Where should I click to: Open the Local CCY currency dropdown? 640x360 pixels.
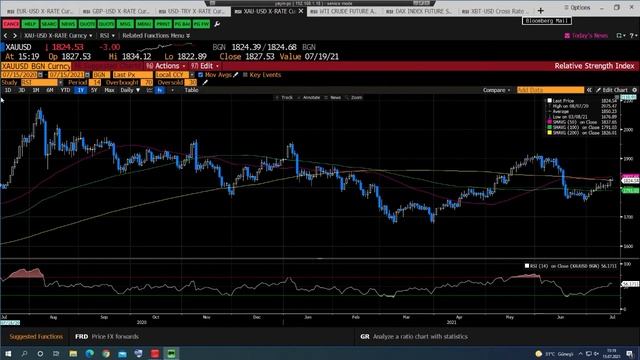click(192, 75)
